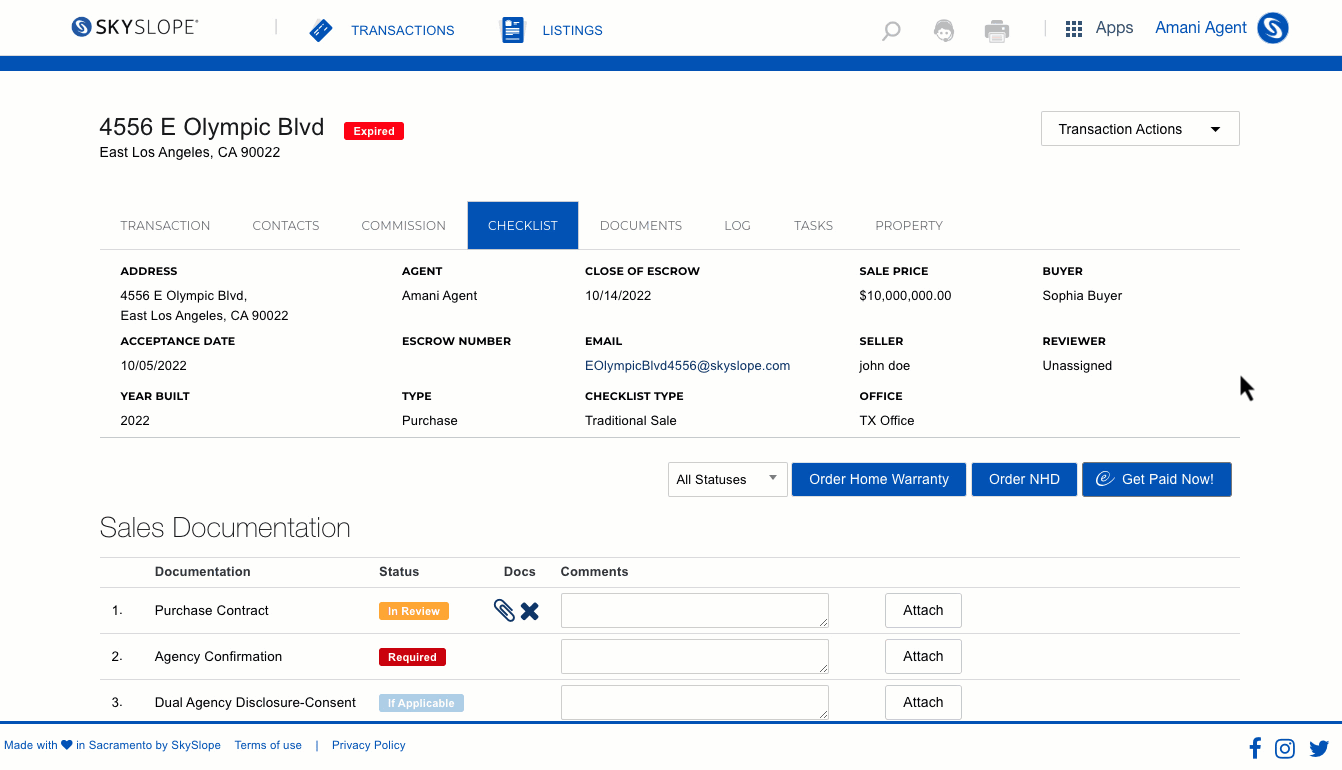Open the LISTINGS menu
Image resolution: width=1342 pixels, height=770 pixels.
click(572, 30)
